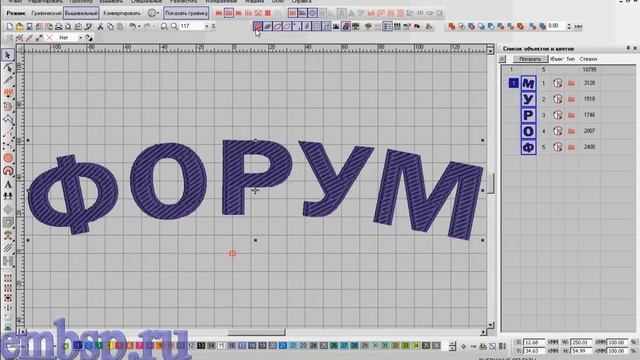Toggle the Показать графику button
640x360 pixels.
tap(186, 13)
